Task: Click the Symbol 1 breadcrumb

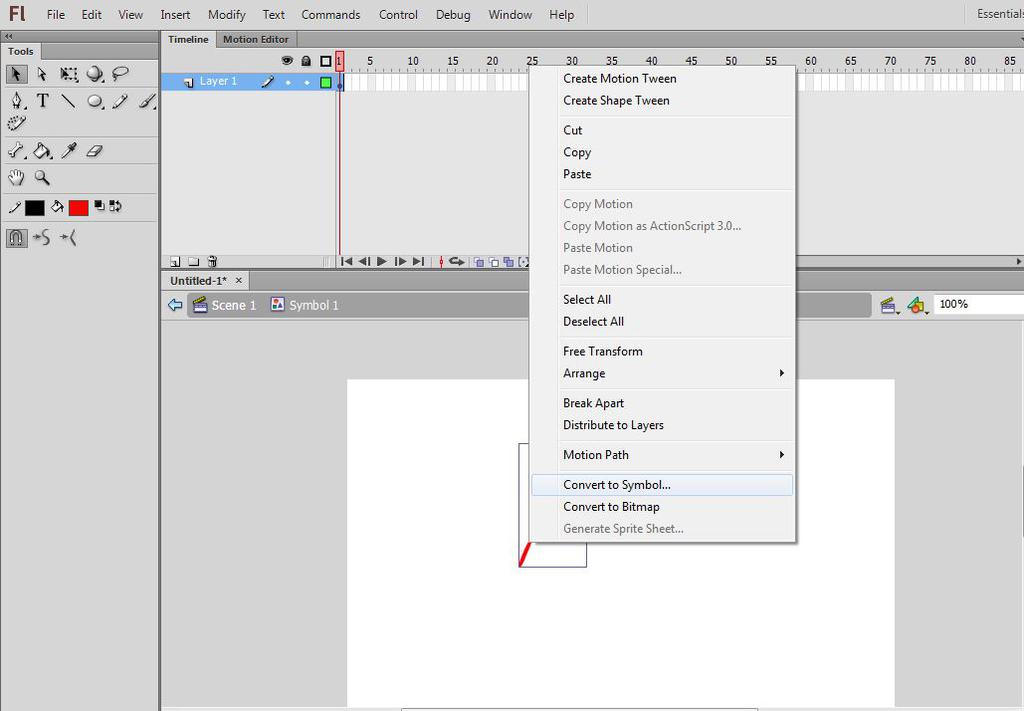Action: (x=305, y=305)
